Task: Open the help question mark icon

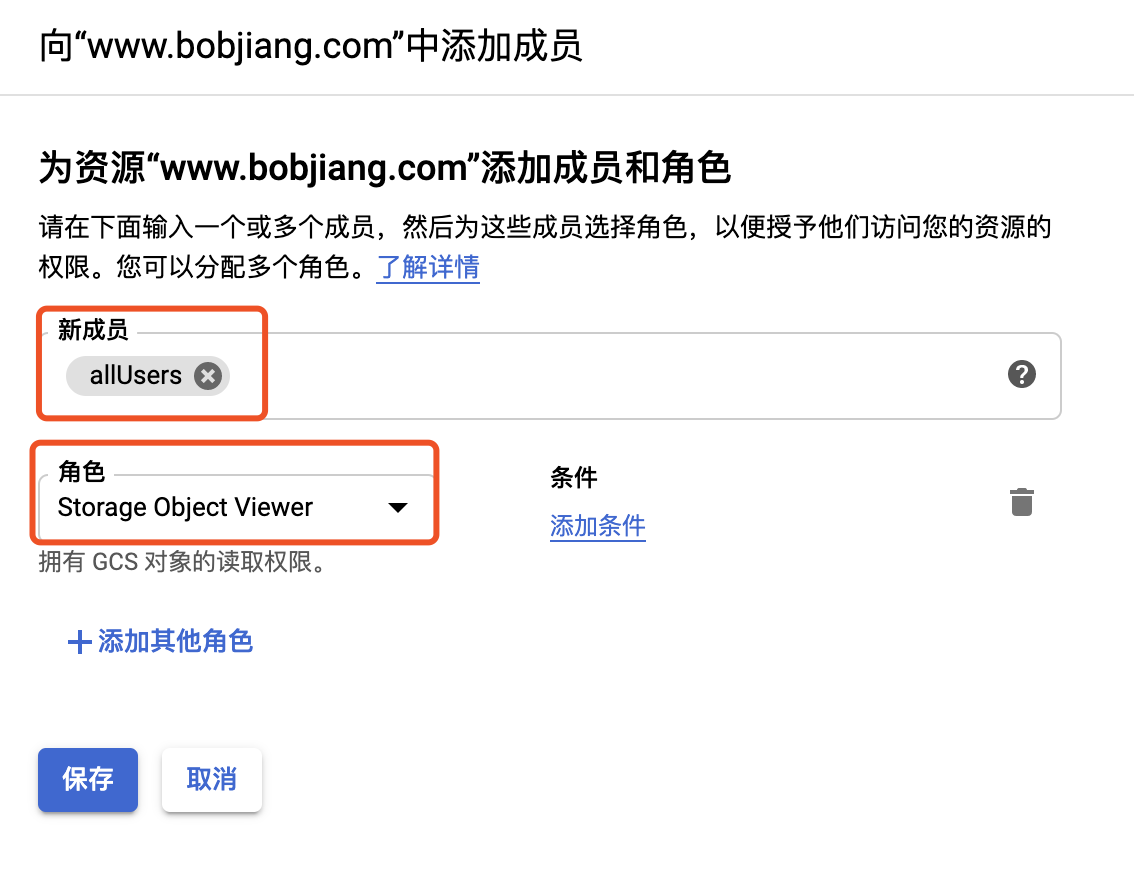Action: point(1021,374)
